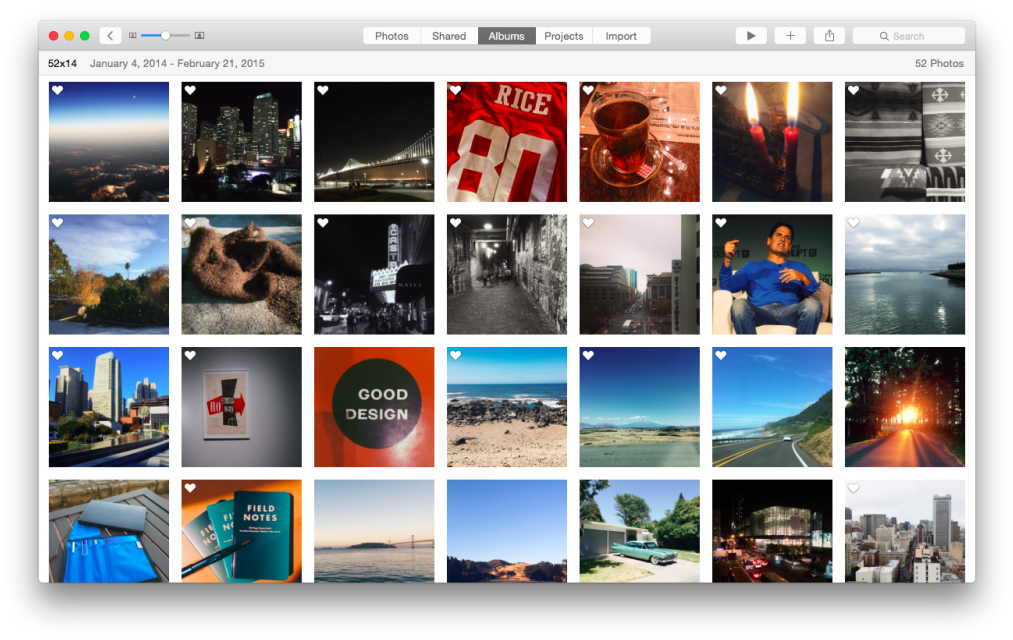Click the magnifier icon in the Search field
Viewport: 1013px width, 640px height.
(x=883, y=35)
